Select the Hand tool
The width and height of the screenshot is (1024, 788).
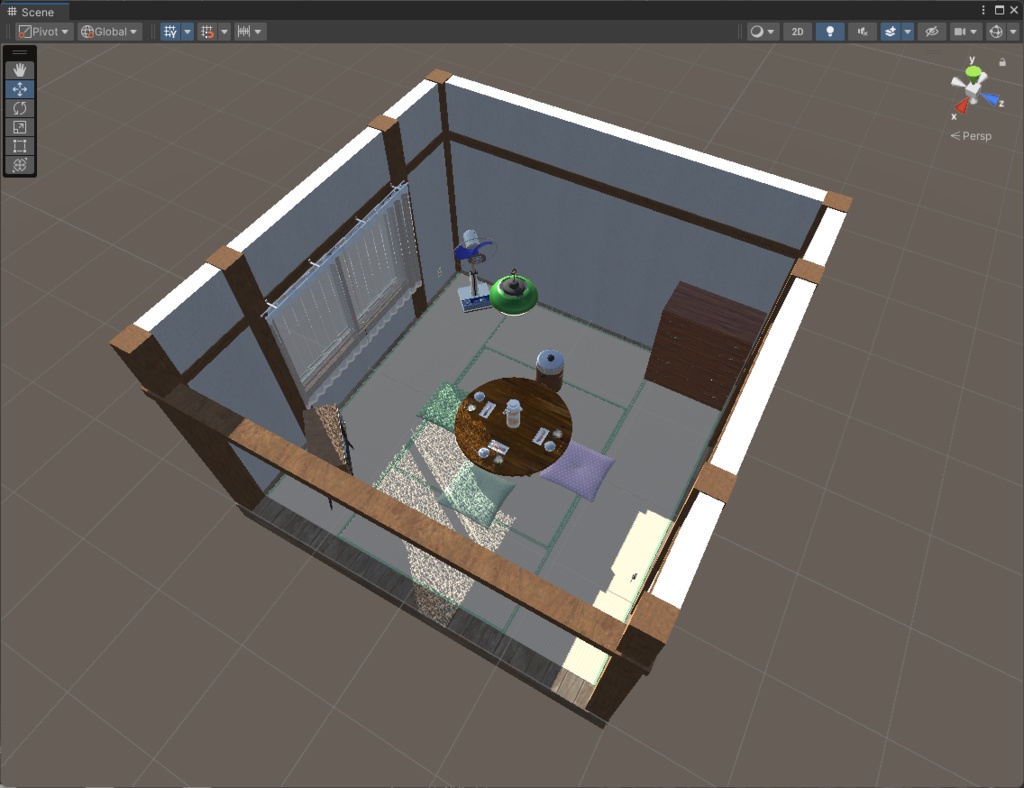click(19, 69)
